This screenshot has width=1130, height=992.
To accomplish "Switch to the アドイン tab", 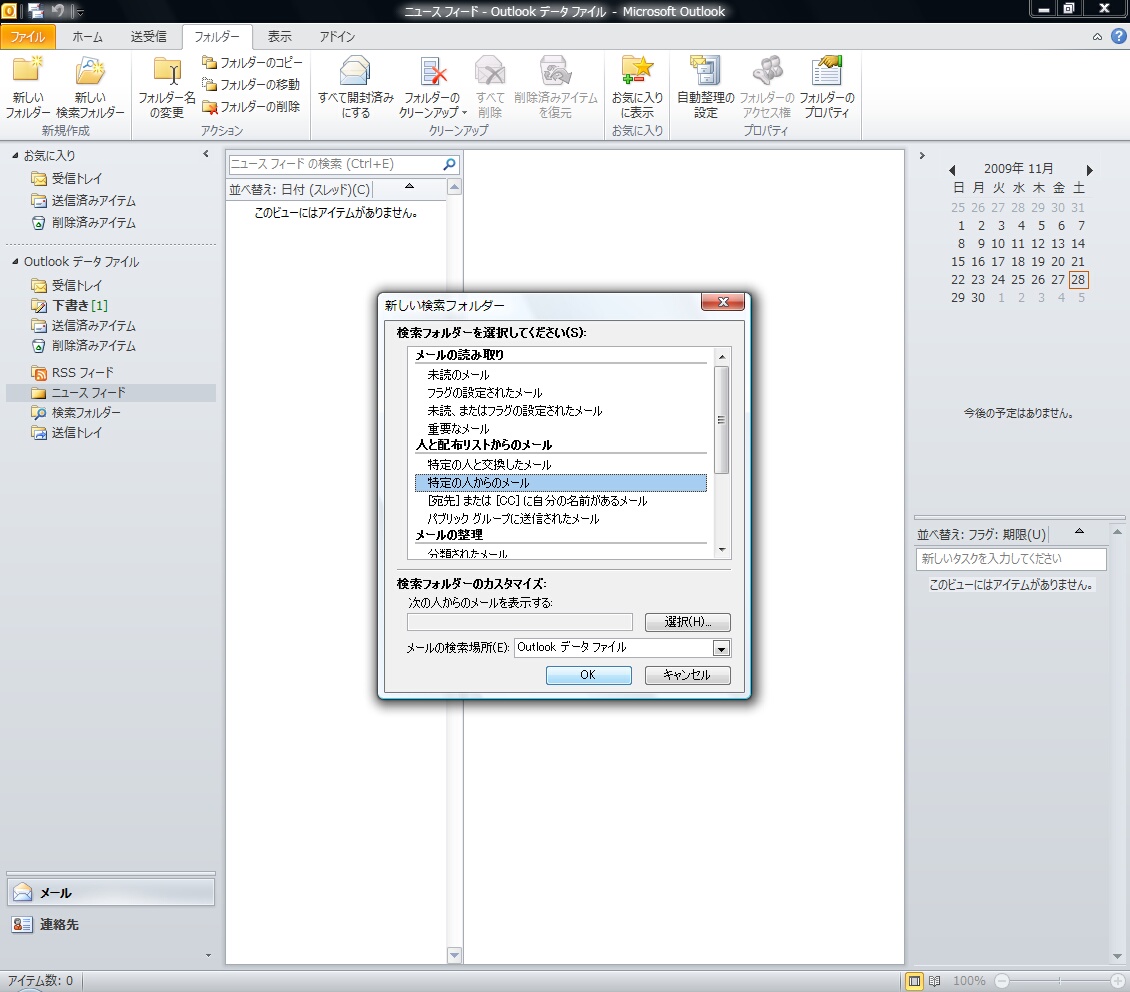I will pyautogui.click(x=337, y=37).
